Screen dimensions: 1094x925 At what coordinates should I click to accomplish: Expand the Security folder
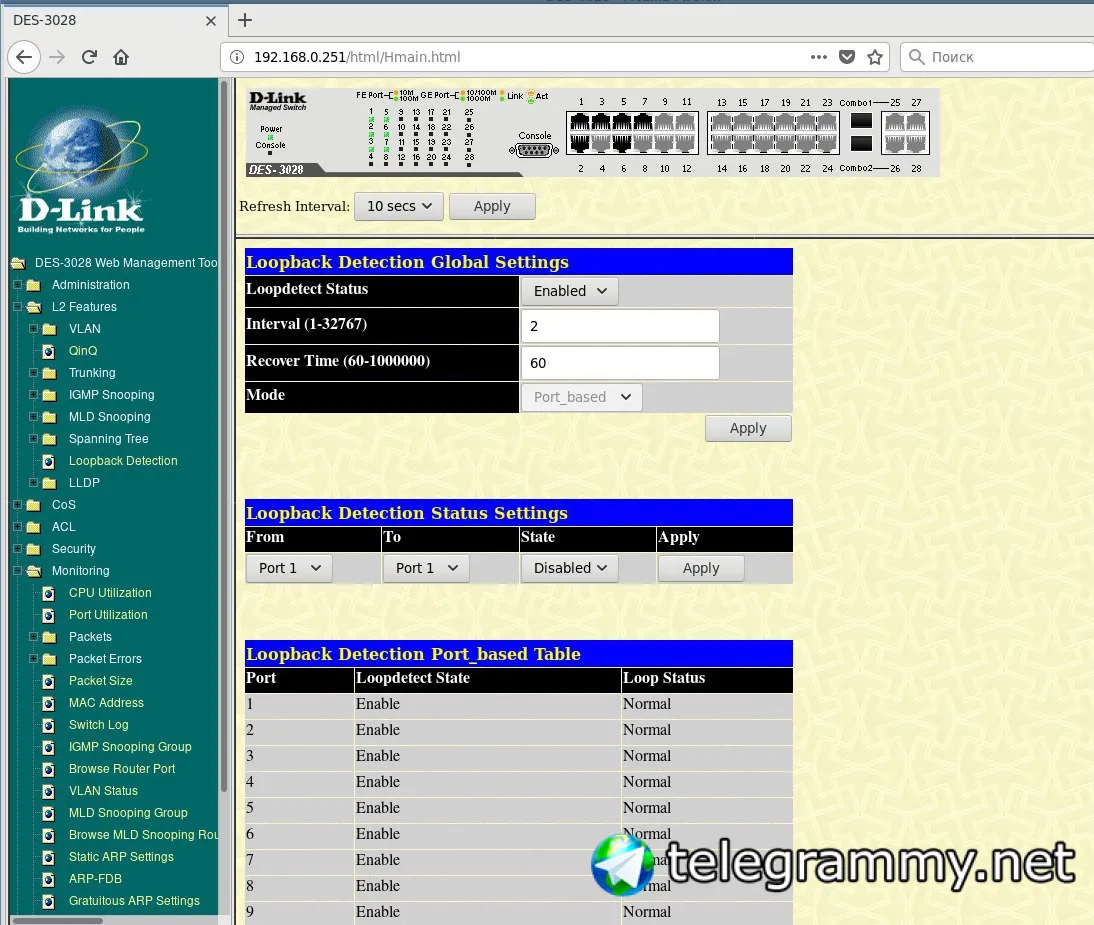click(x=18, y=548)
